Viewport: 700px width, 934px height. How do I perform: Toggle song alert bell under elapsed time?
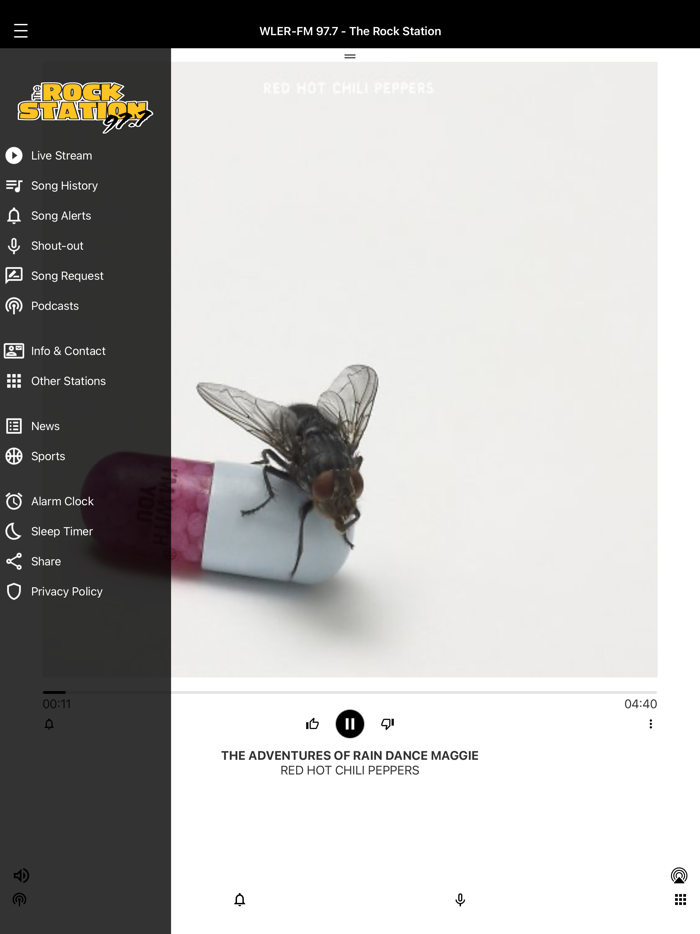coord(49,724)
